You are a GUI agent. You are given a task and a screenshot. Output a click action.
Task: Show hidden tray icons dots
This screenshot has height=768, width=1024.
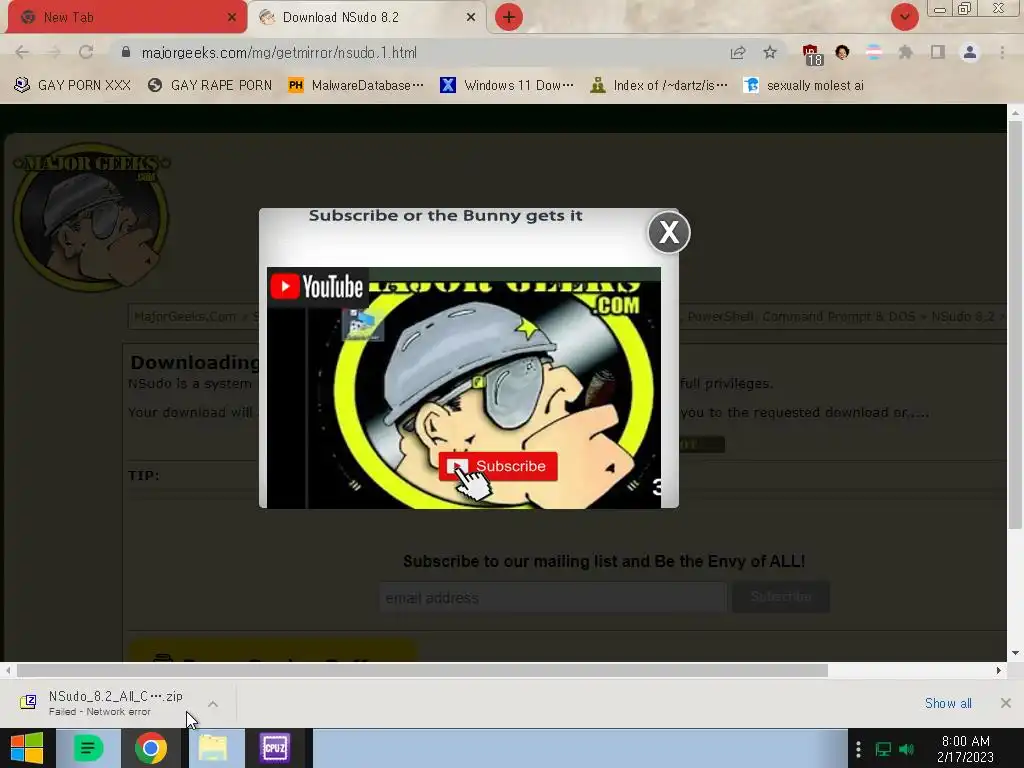[x=858, y=749]
